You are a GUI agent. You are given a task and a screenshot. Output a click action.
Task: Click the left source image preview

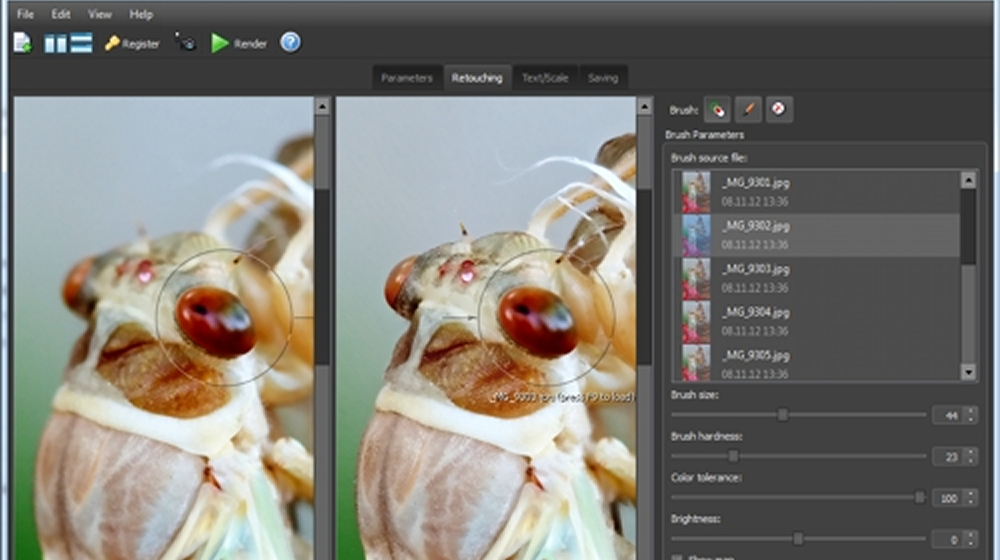point(163,328)
